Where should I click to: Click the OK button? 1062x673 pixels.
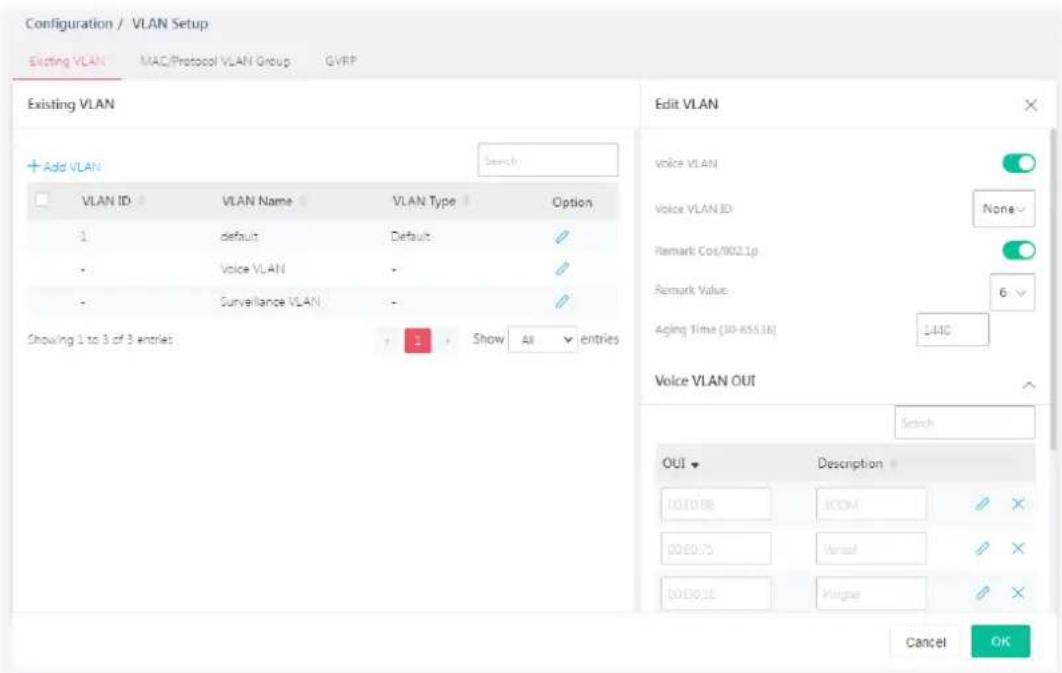[1000, 641]
